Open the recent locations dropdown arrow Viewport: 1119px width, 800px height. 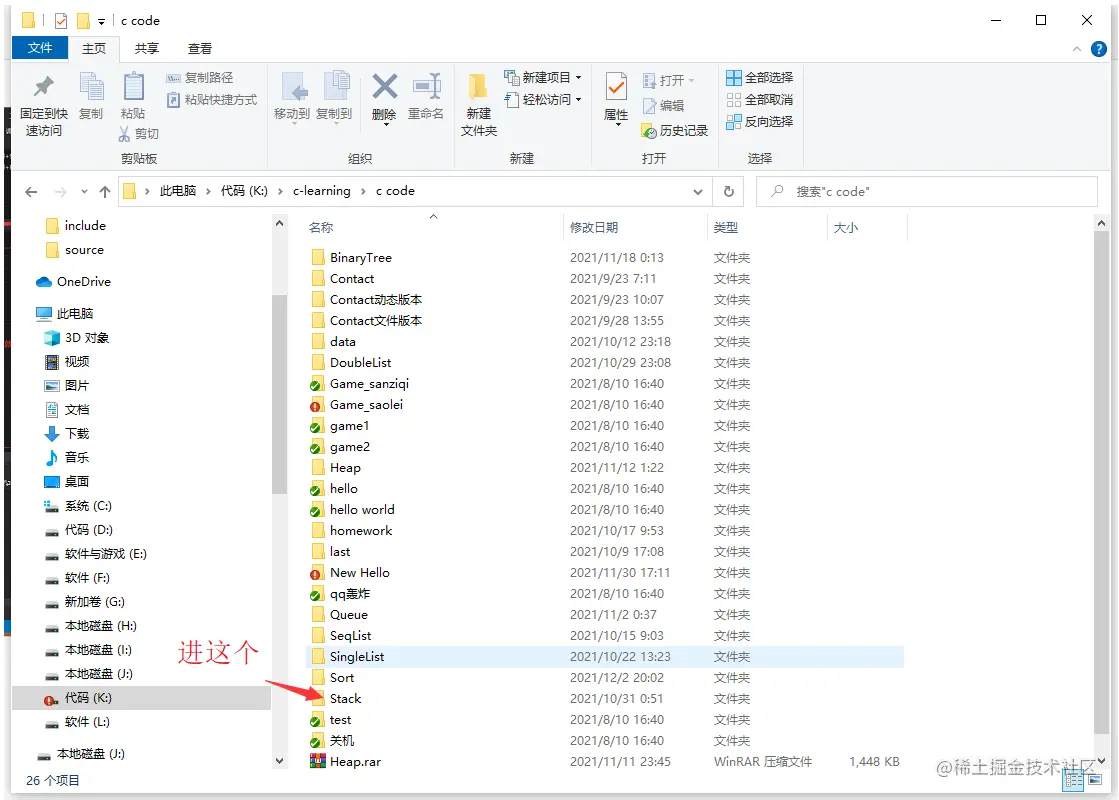(84, 191)
